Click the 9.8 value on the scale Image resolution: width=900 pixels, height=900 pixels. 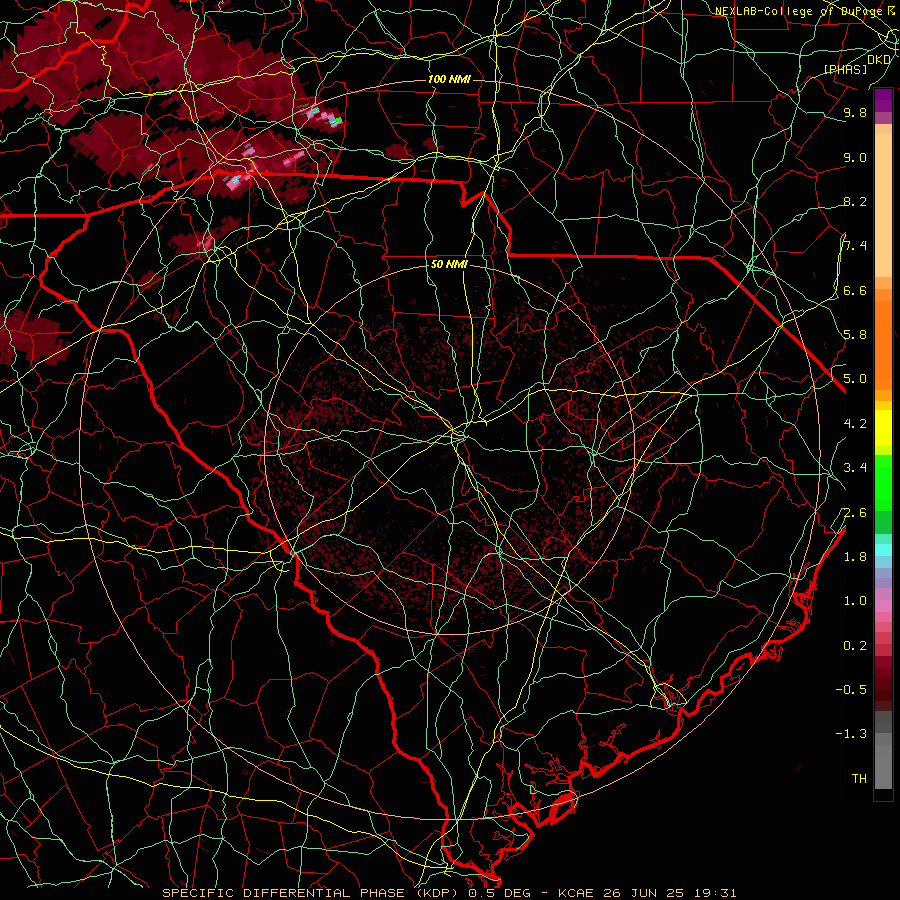[x=855, y=112]
